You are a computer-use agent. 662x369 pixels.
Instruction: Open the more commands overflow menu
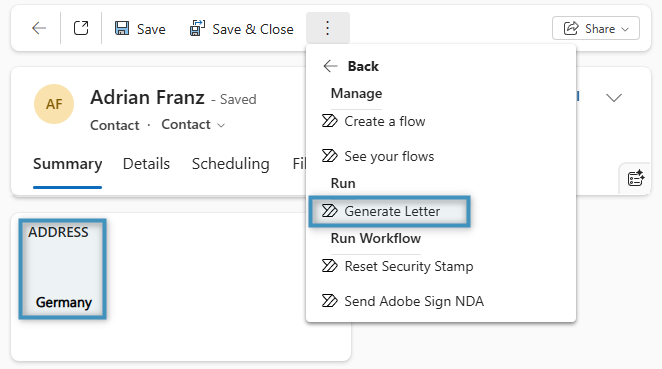328,28
